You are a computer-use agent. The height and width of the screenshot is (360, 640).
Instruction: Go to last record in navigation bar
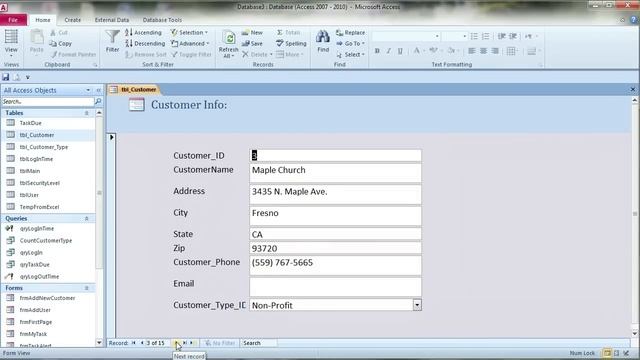coord(184,343)
